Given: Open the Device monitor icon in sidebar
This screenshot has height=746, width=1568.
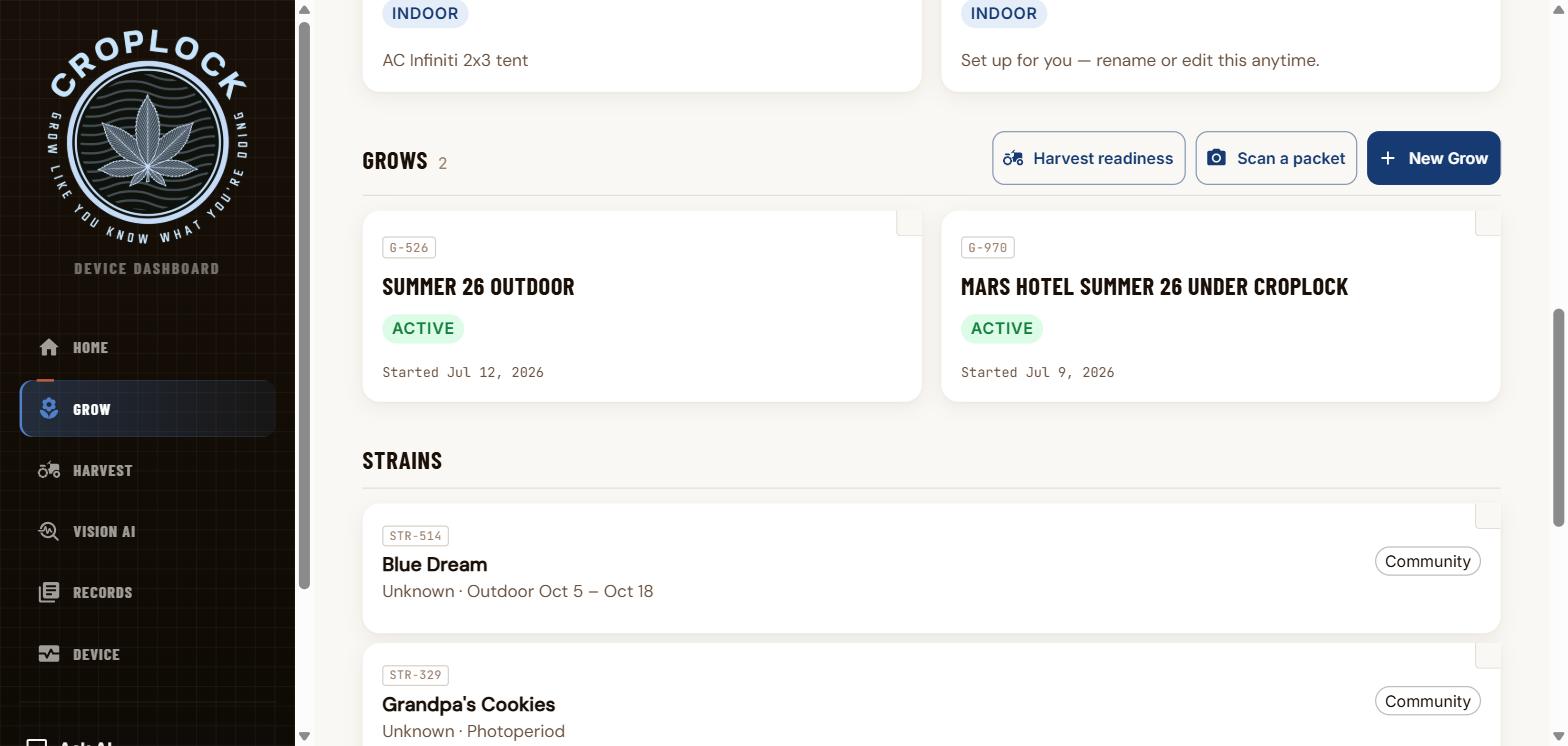Looking at the screenshot, I should 48,654.
